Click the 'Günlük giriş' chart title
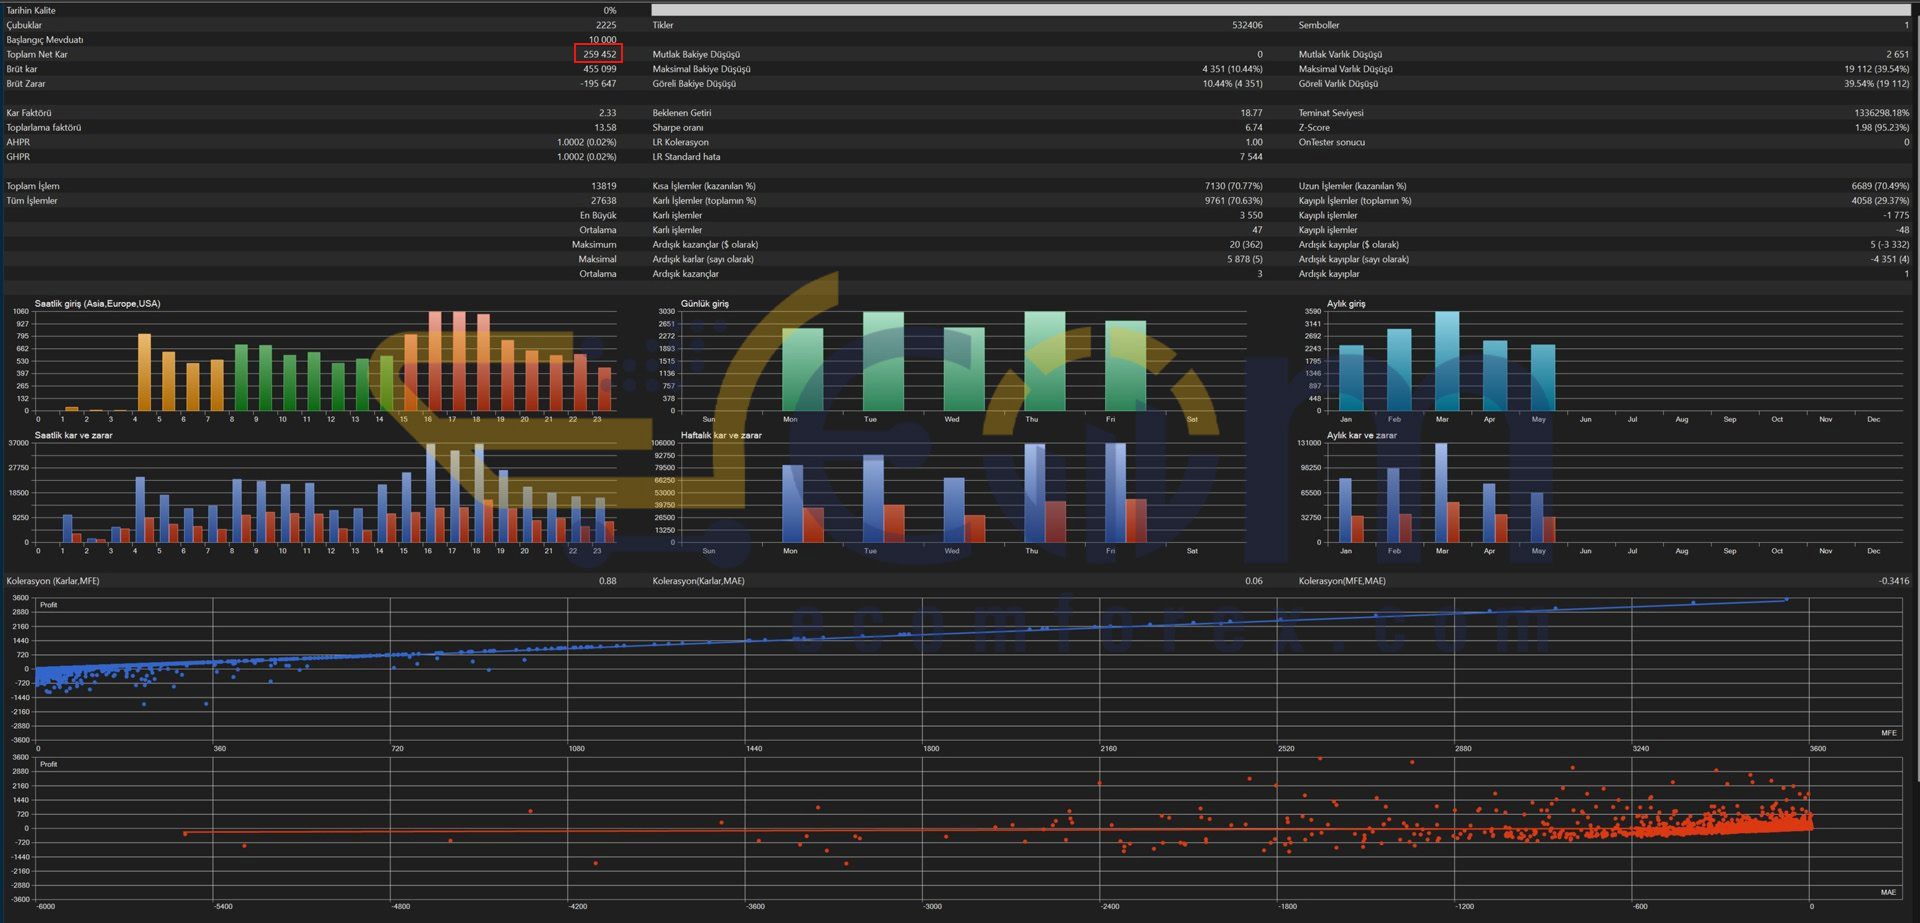Screen dimensions: 1920x923 tap(705, 304)
